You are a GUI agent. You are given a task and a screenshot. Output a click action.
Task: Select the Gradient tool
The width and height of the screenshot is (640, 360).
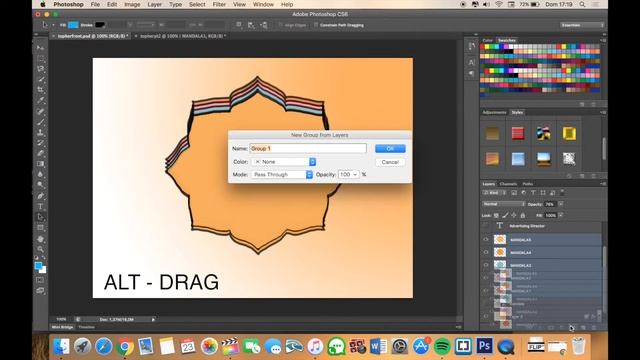(40, 164)
